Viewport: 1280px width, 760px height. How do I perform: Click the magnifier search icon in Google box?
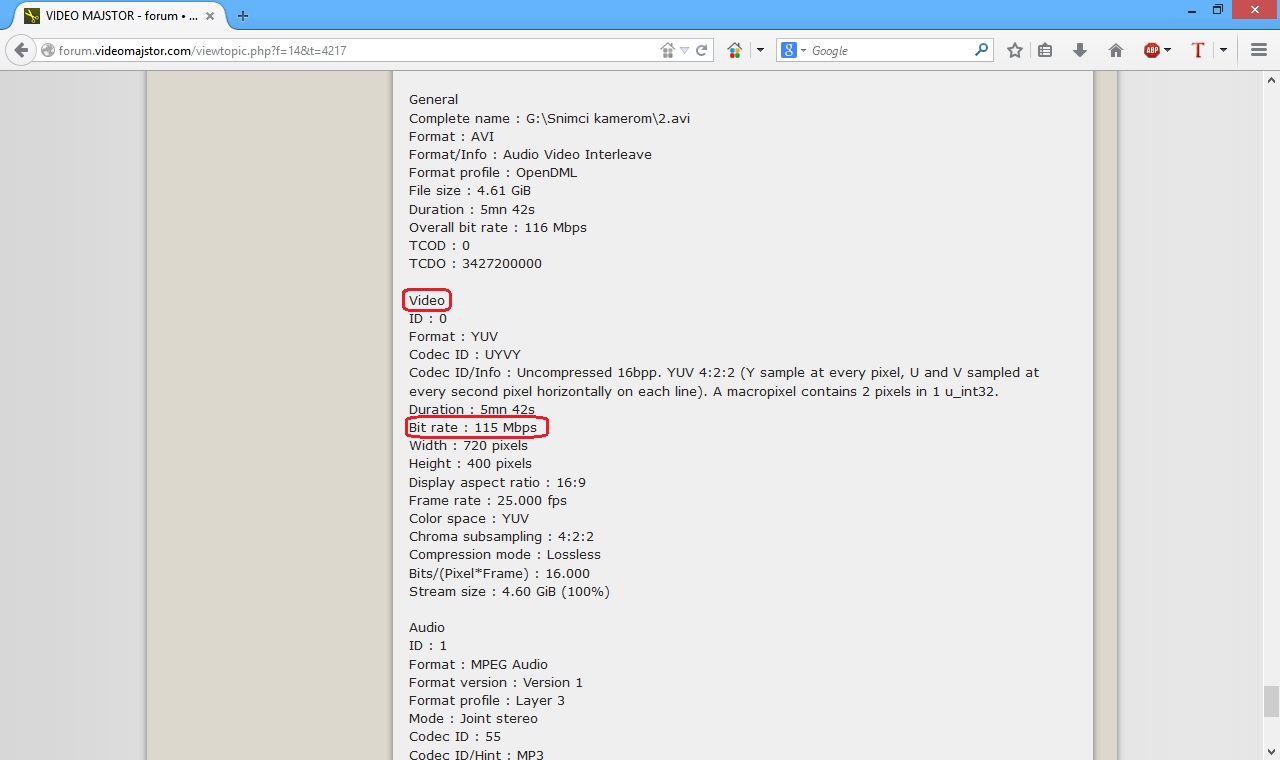pos(981,50)
